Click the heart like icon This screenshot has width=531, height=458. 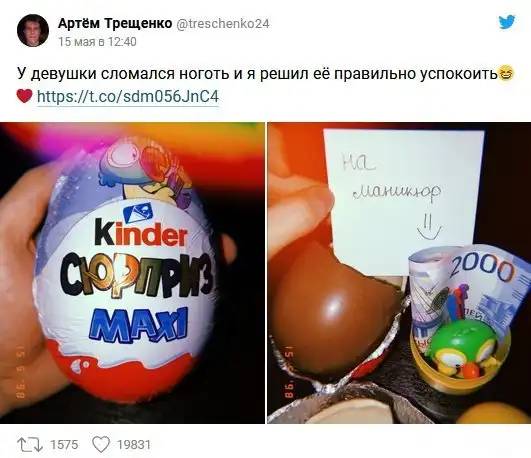(x=101, y=444)
